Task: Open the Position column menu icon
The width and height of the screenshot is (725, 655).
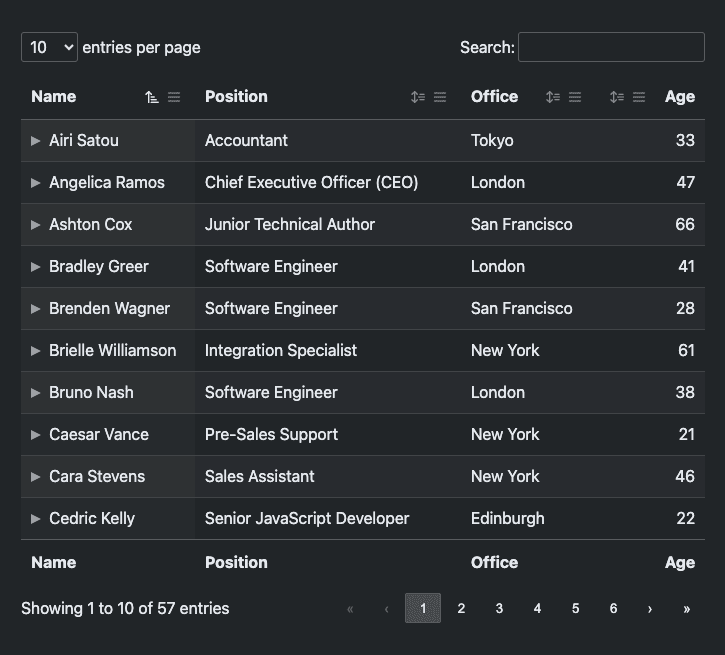Action: point(440,97)
